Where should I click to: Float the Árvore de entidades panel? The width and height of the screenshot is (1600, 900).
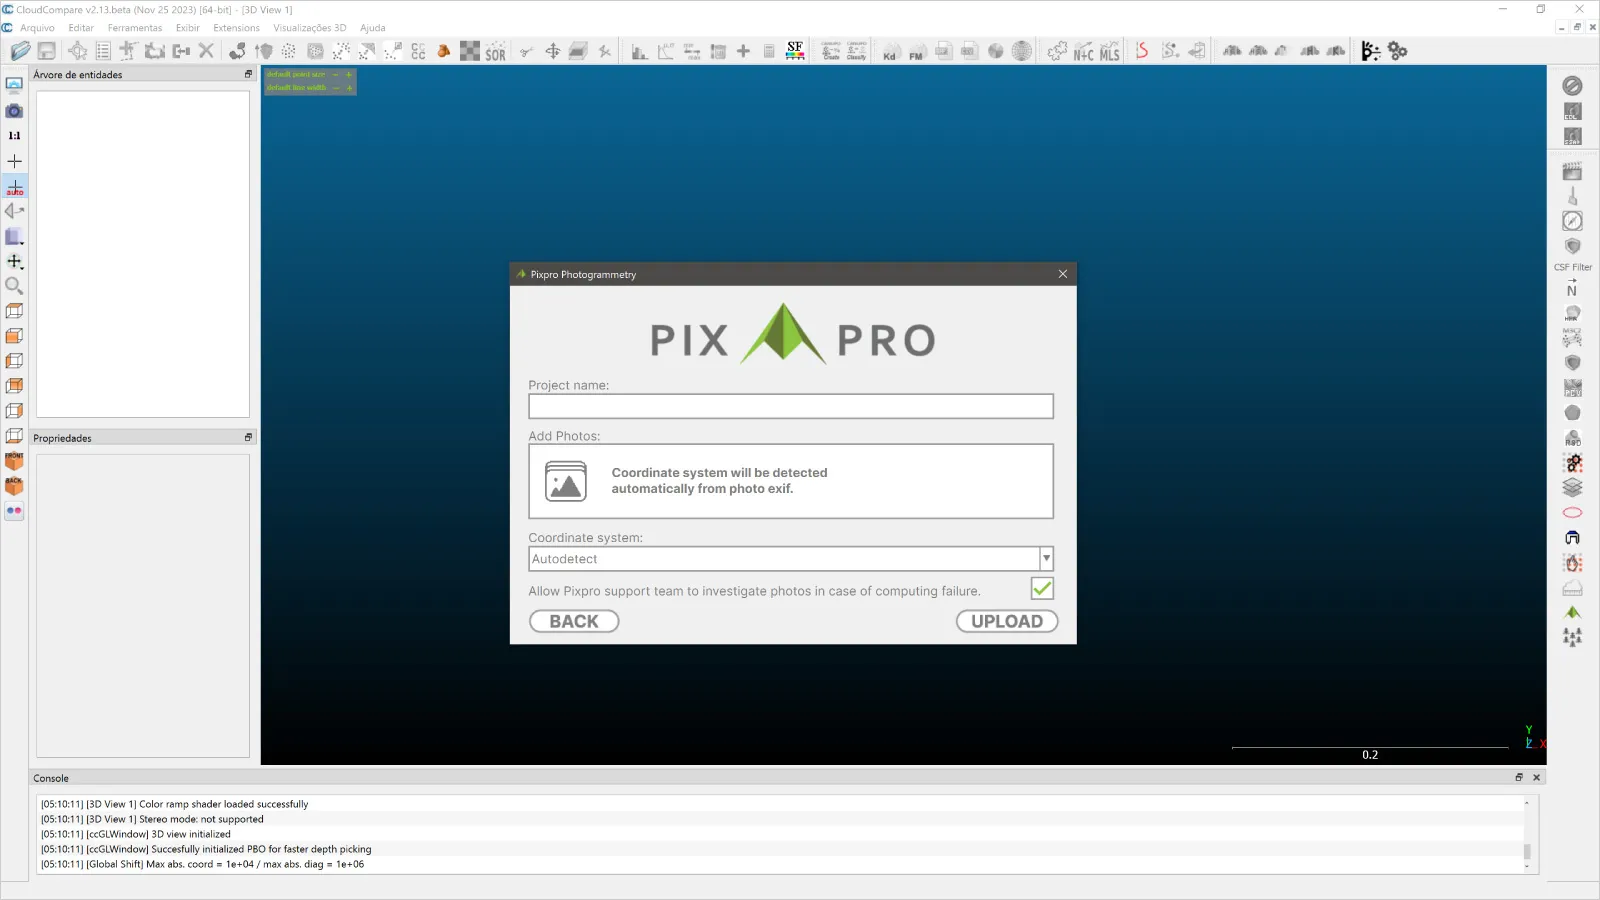pyautogui.click(x=249, y=74)
